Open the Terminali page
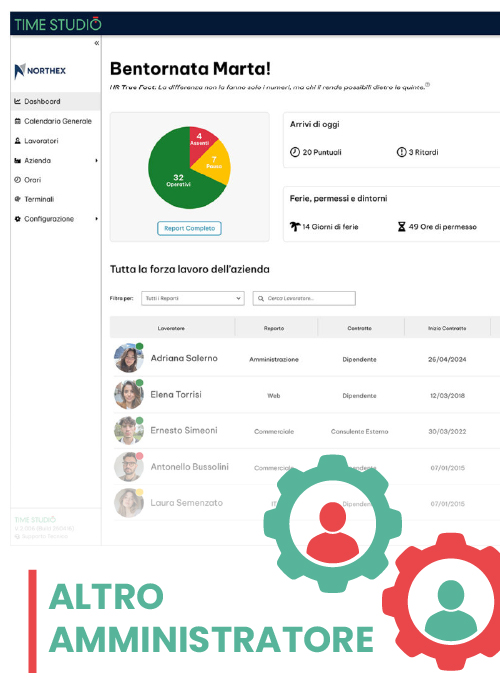The height and width of the screenshot is (700, 500). (x=39, y=199)
